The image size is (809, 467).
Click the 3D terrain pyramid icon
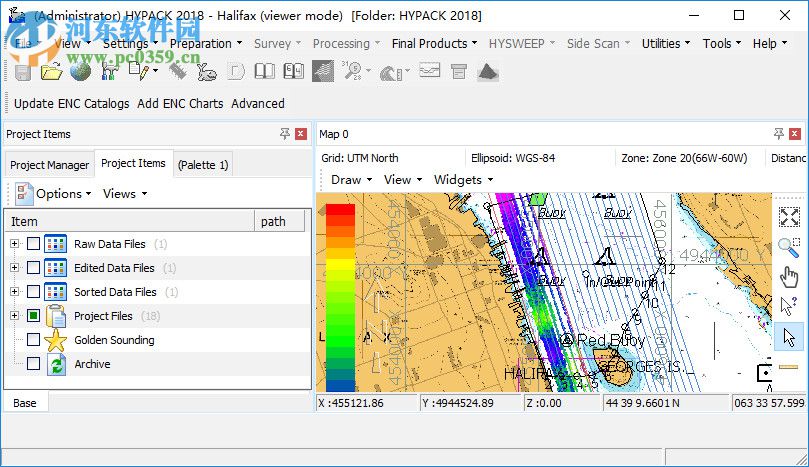coord(488,72)
